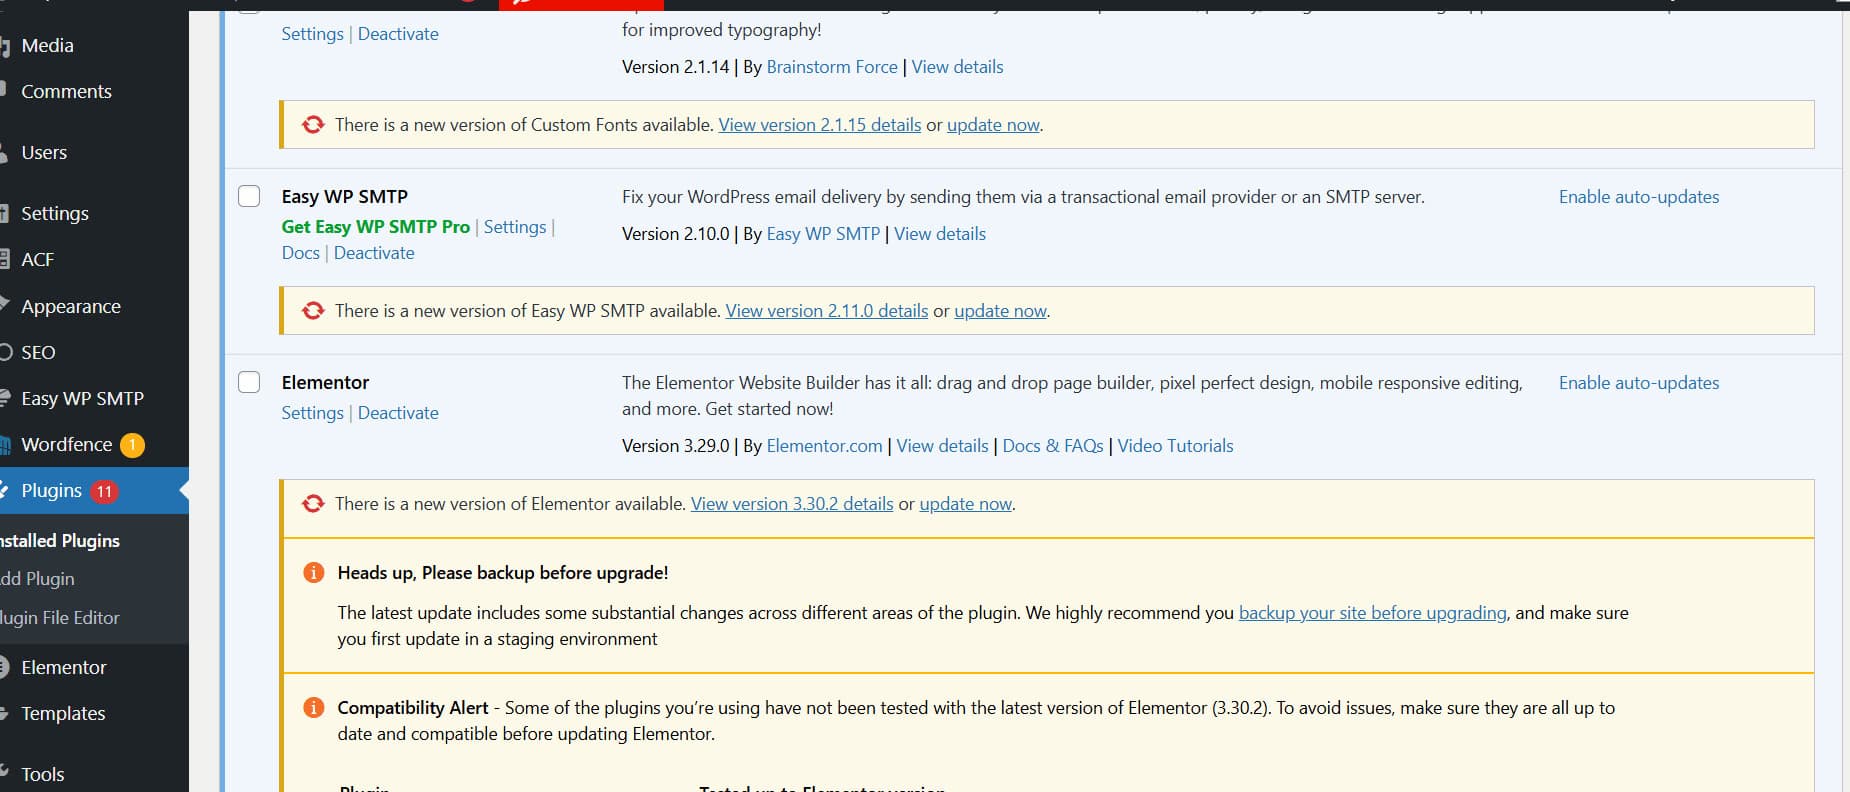Click backup your site before upgrading link

(1372, 612)
